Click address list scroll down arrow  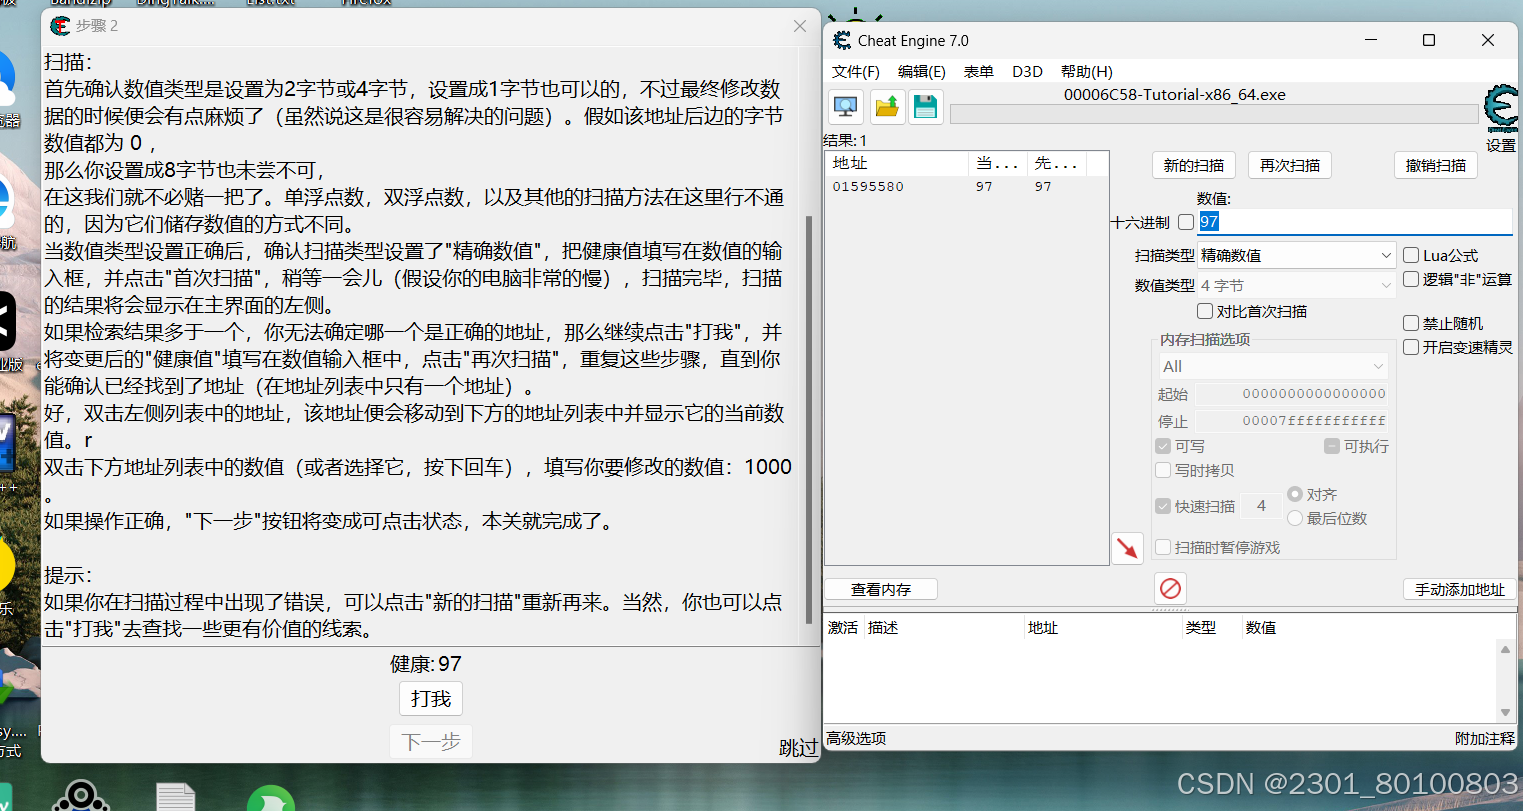(x=1505, y=712)
